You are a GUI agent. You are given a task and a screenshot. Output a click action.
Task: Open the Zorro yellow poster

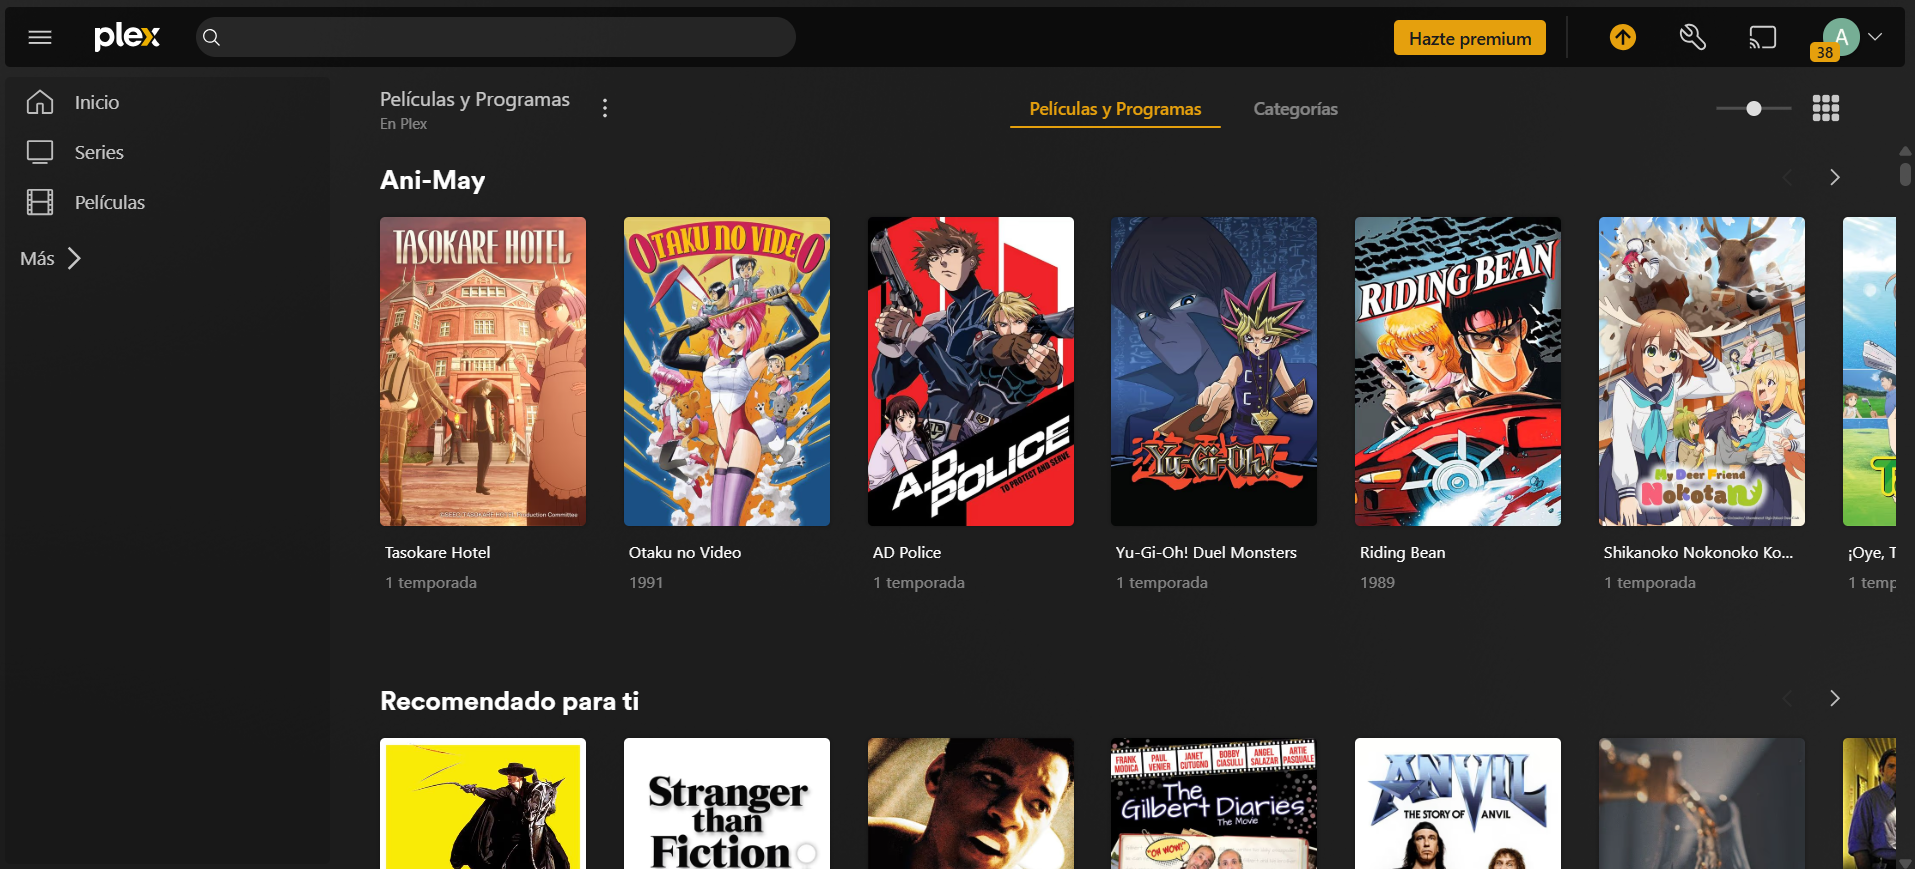pyautogui.click(x=483, y=804)
